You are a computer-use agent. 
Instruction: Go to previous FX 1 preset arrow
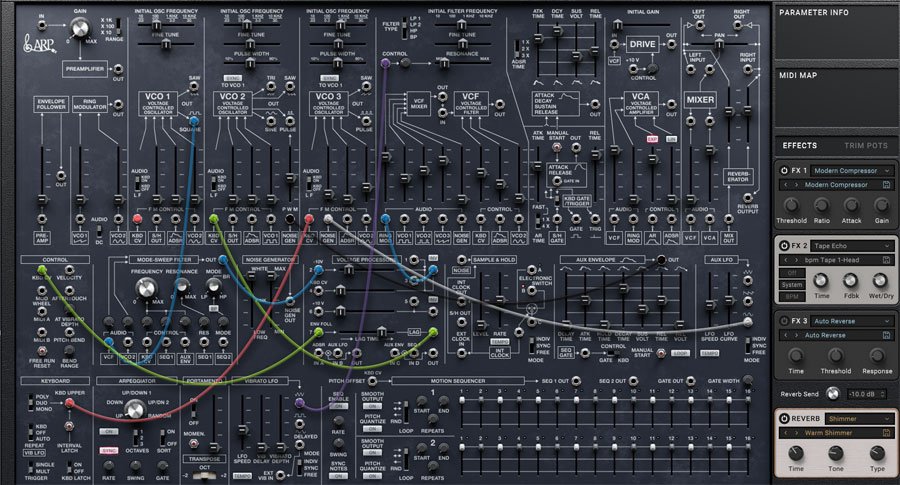click(x=786, y=185)
